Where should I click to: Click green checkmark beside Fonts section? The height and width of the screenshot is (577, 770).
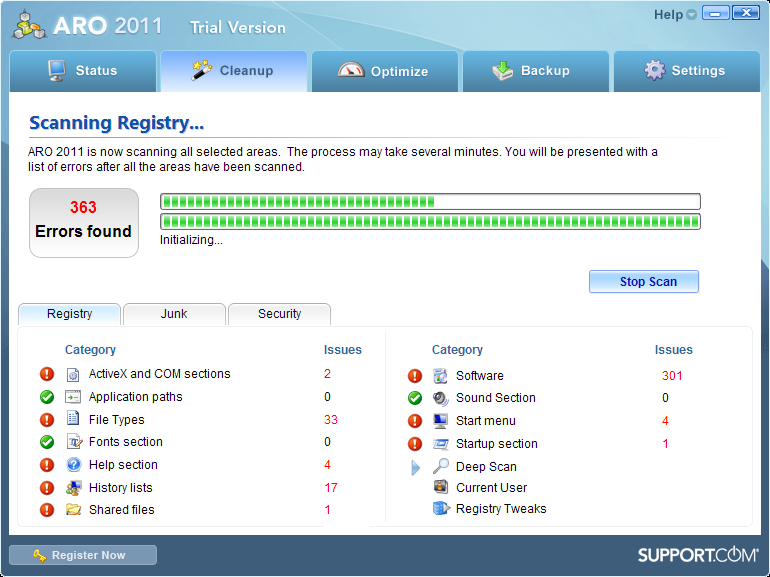(x=47, y=442)
